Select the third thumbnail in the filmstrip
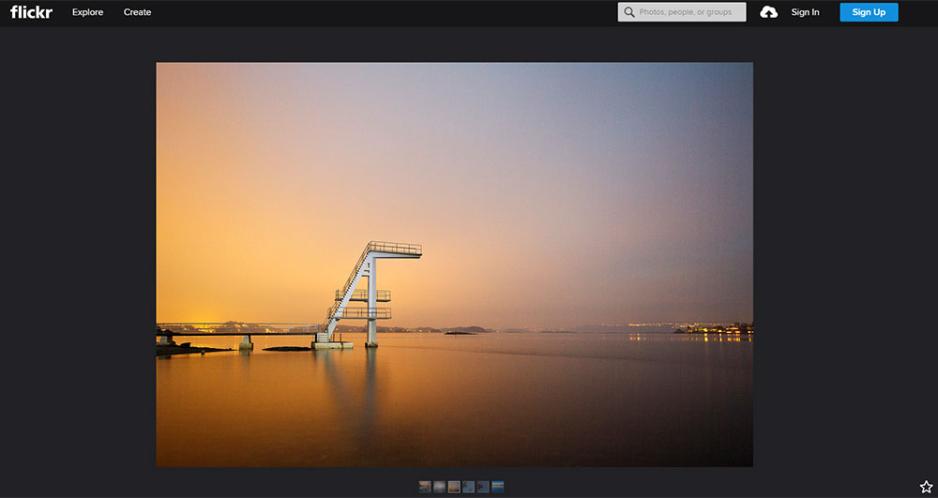Image resolution: width=938 pixels, height=498 pixels. (x=454, y=487)
